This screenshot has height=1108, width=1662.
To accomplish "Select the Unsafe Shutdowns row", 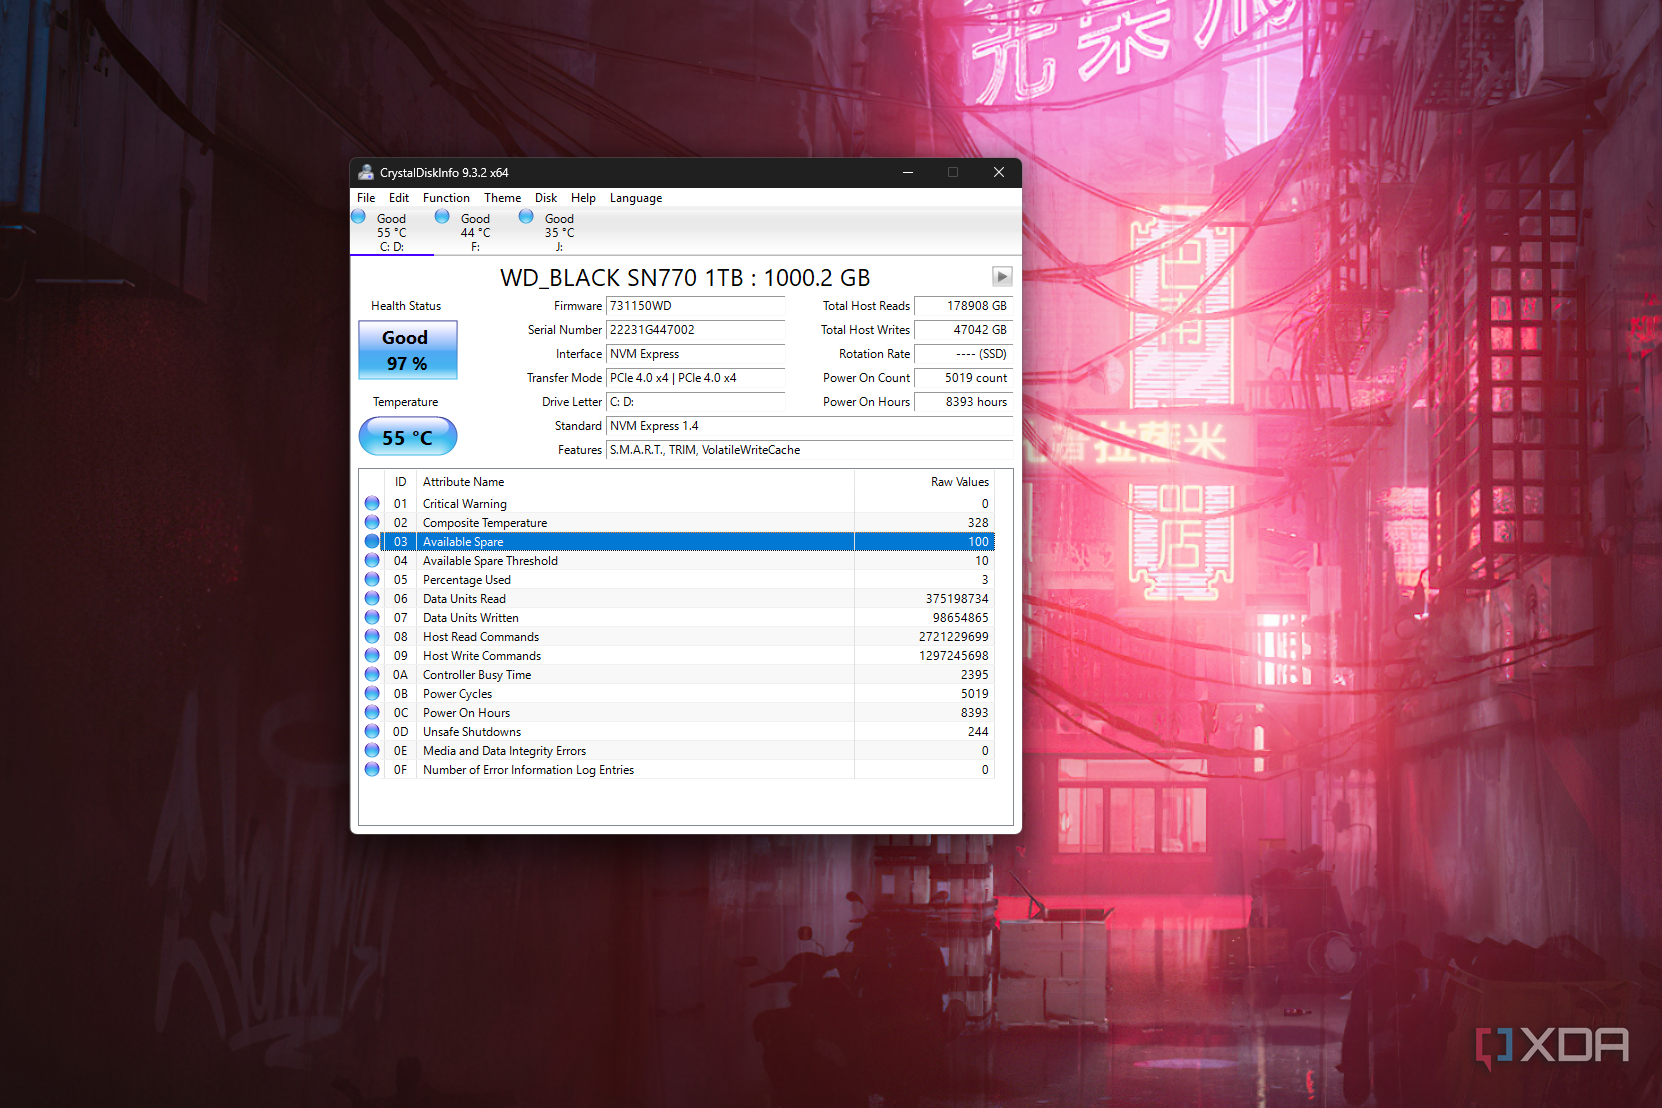I will point(678,732).
